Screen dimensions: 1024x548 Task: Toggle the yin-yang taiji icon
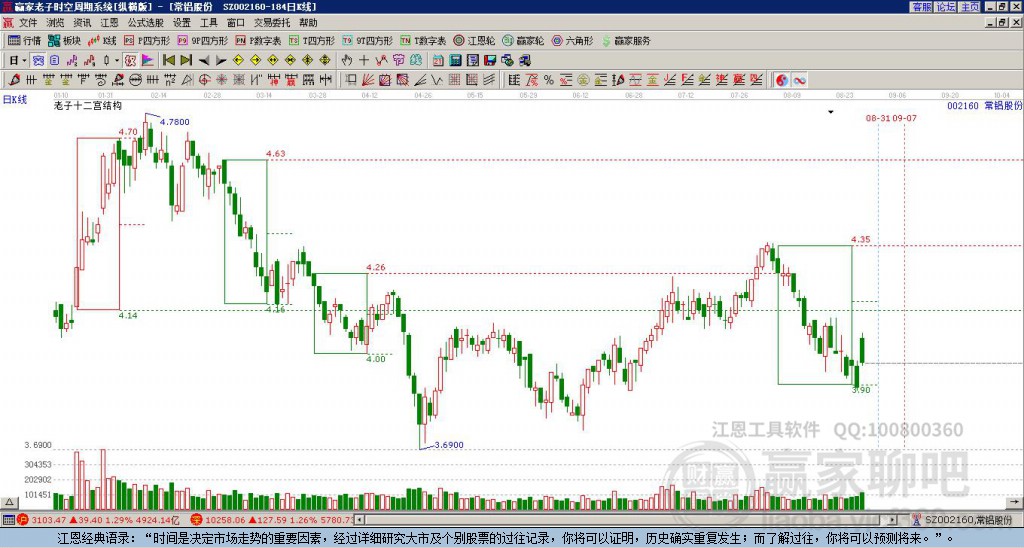coord(782,80)
